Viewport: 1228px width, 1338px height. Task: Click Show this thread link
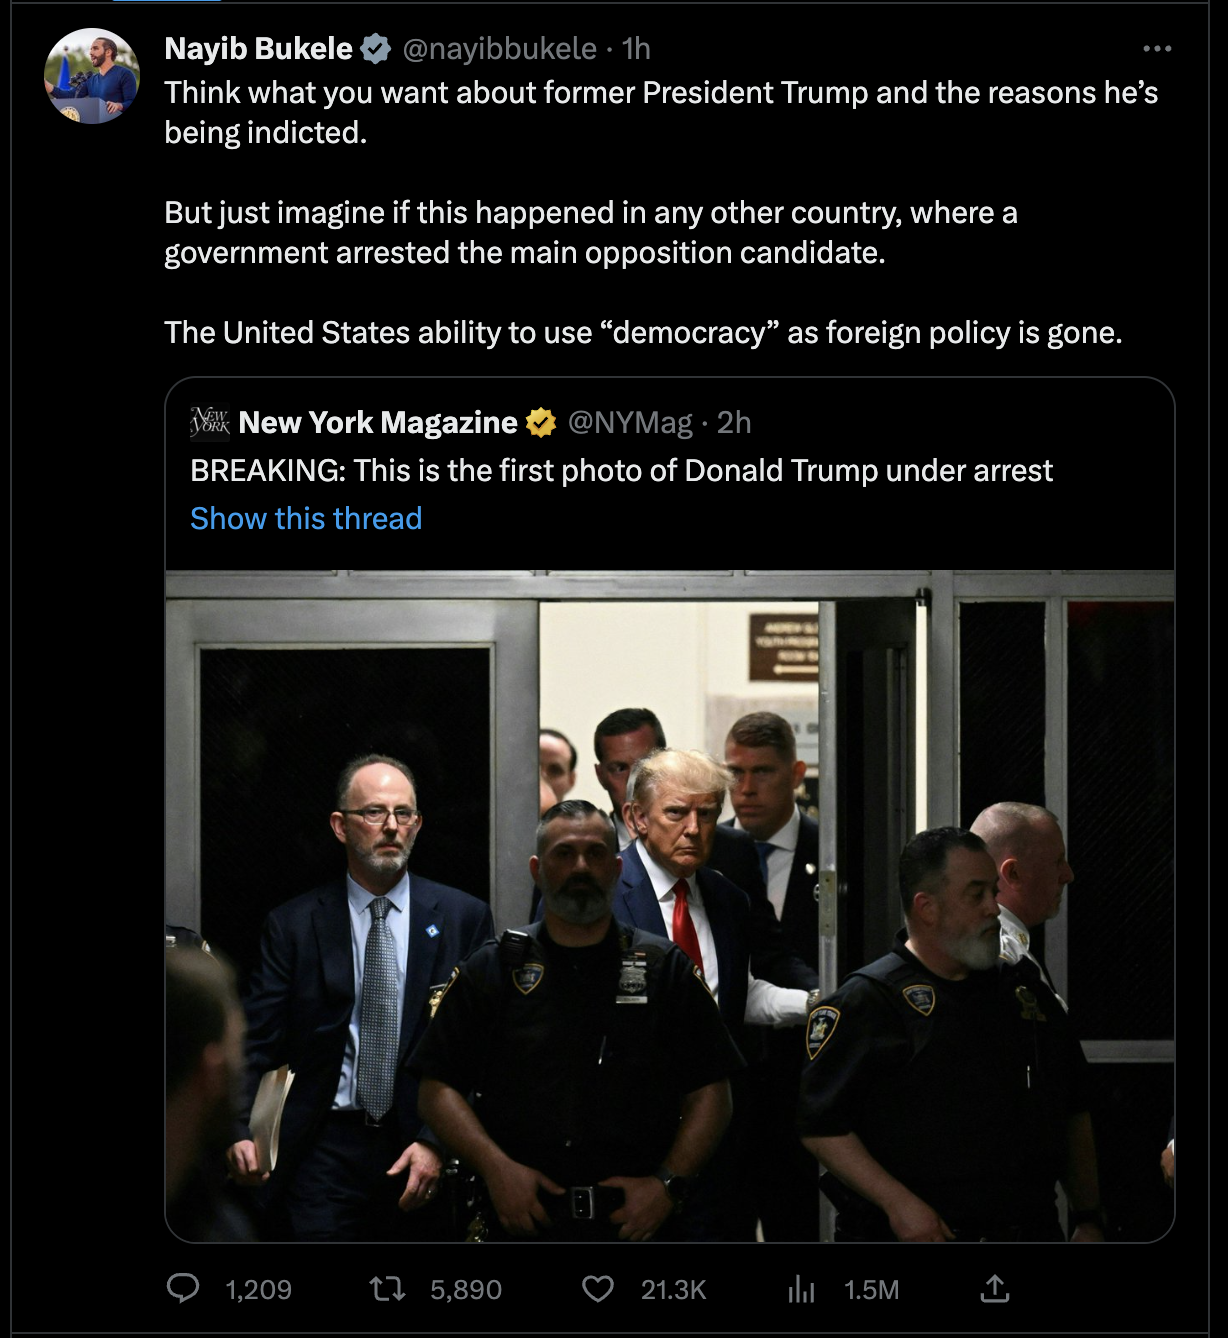click(306, 518)
